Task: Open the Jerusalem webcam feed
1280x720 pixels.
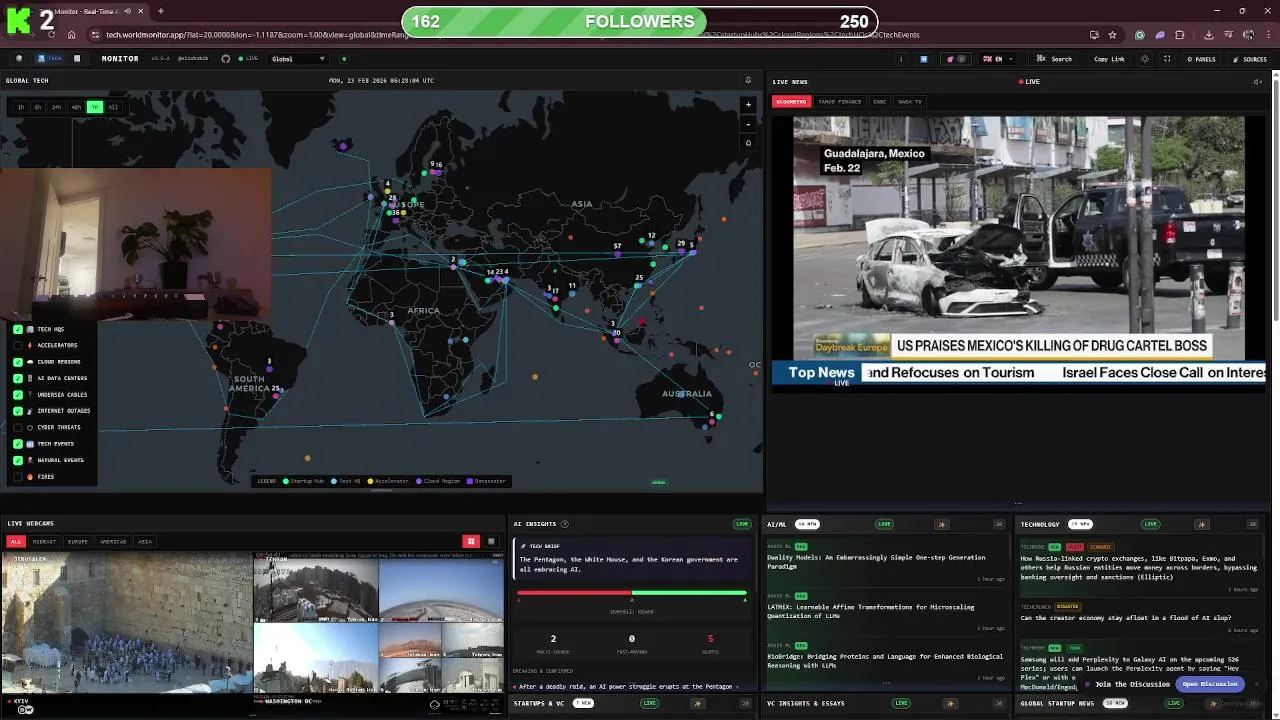Action: (127, 622)
